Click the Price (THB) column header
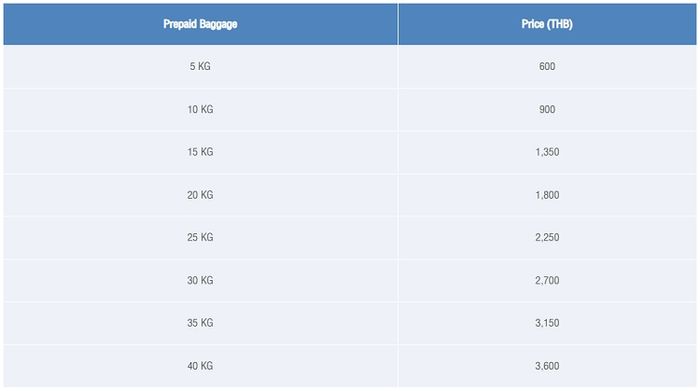Image resolution: width=700 pixels, height=391 pixels. tap(547, 24)
